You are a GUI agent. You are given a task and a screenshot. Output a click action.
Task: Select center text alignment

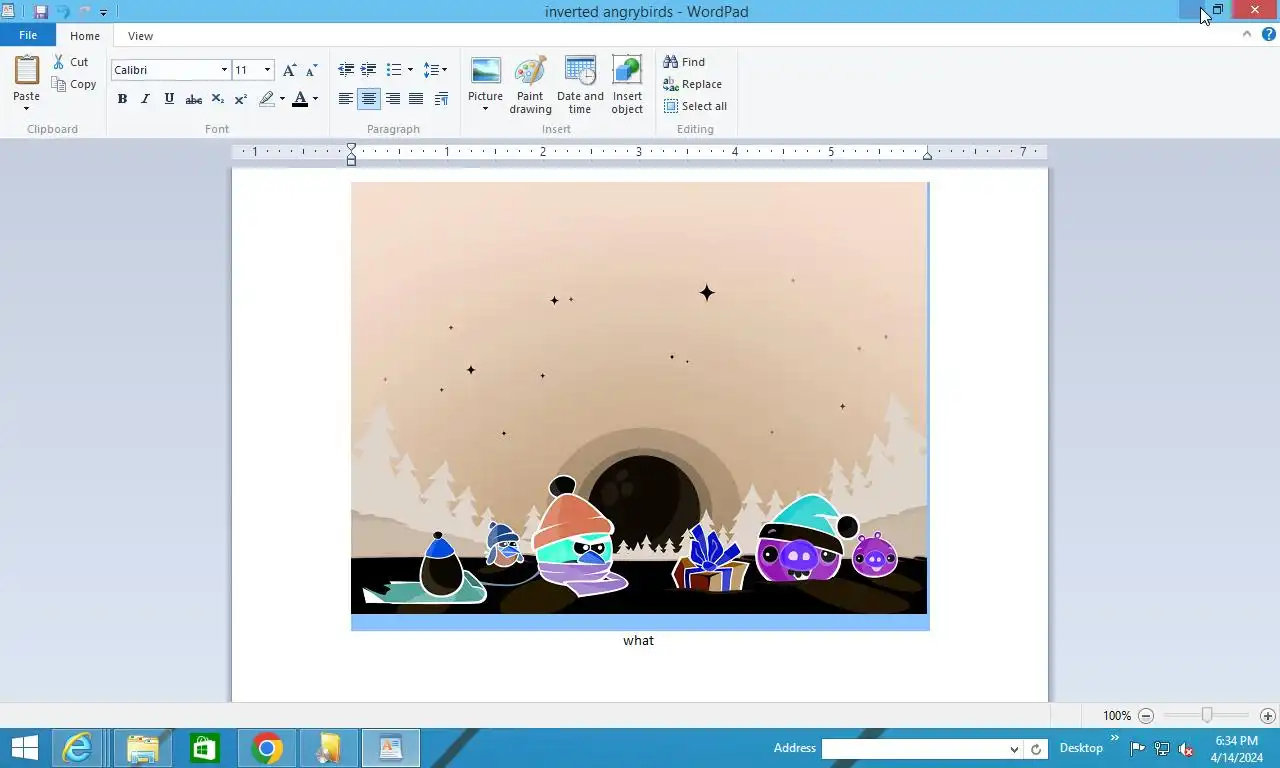(x=369, y=99)
